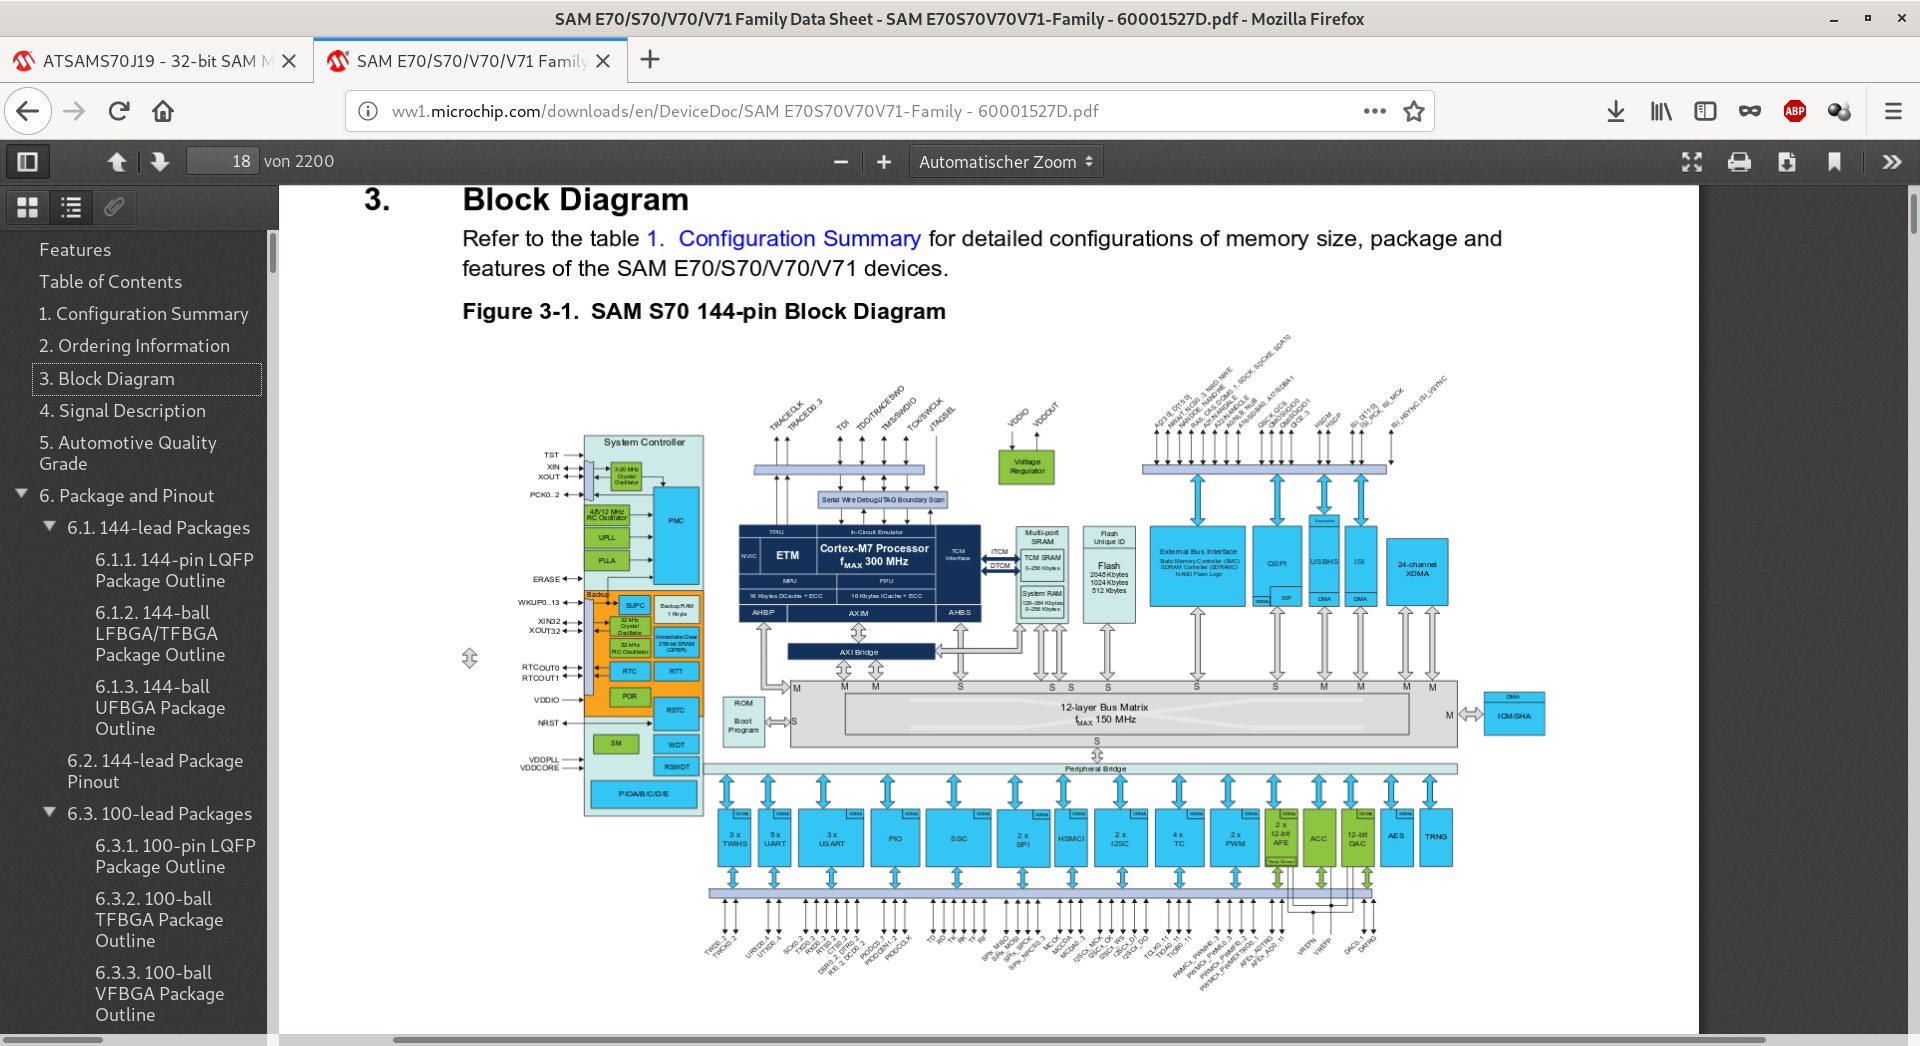Collapse 6.1. 144-lead Packages subsection
This screenshot has height=1046, width=1920.
click(49, 526)
